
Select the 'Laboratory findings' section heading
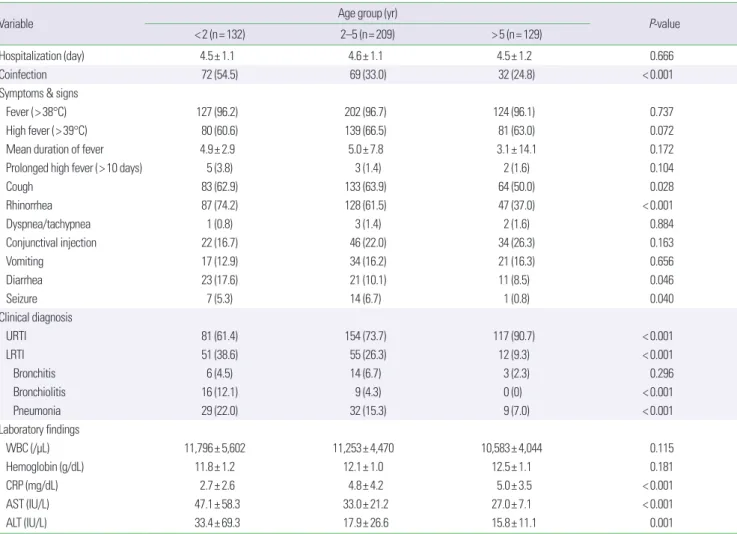39,430
